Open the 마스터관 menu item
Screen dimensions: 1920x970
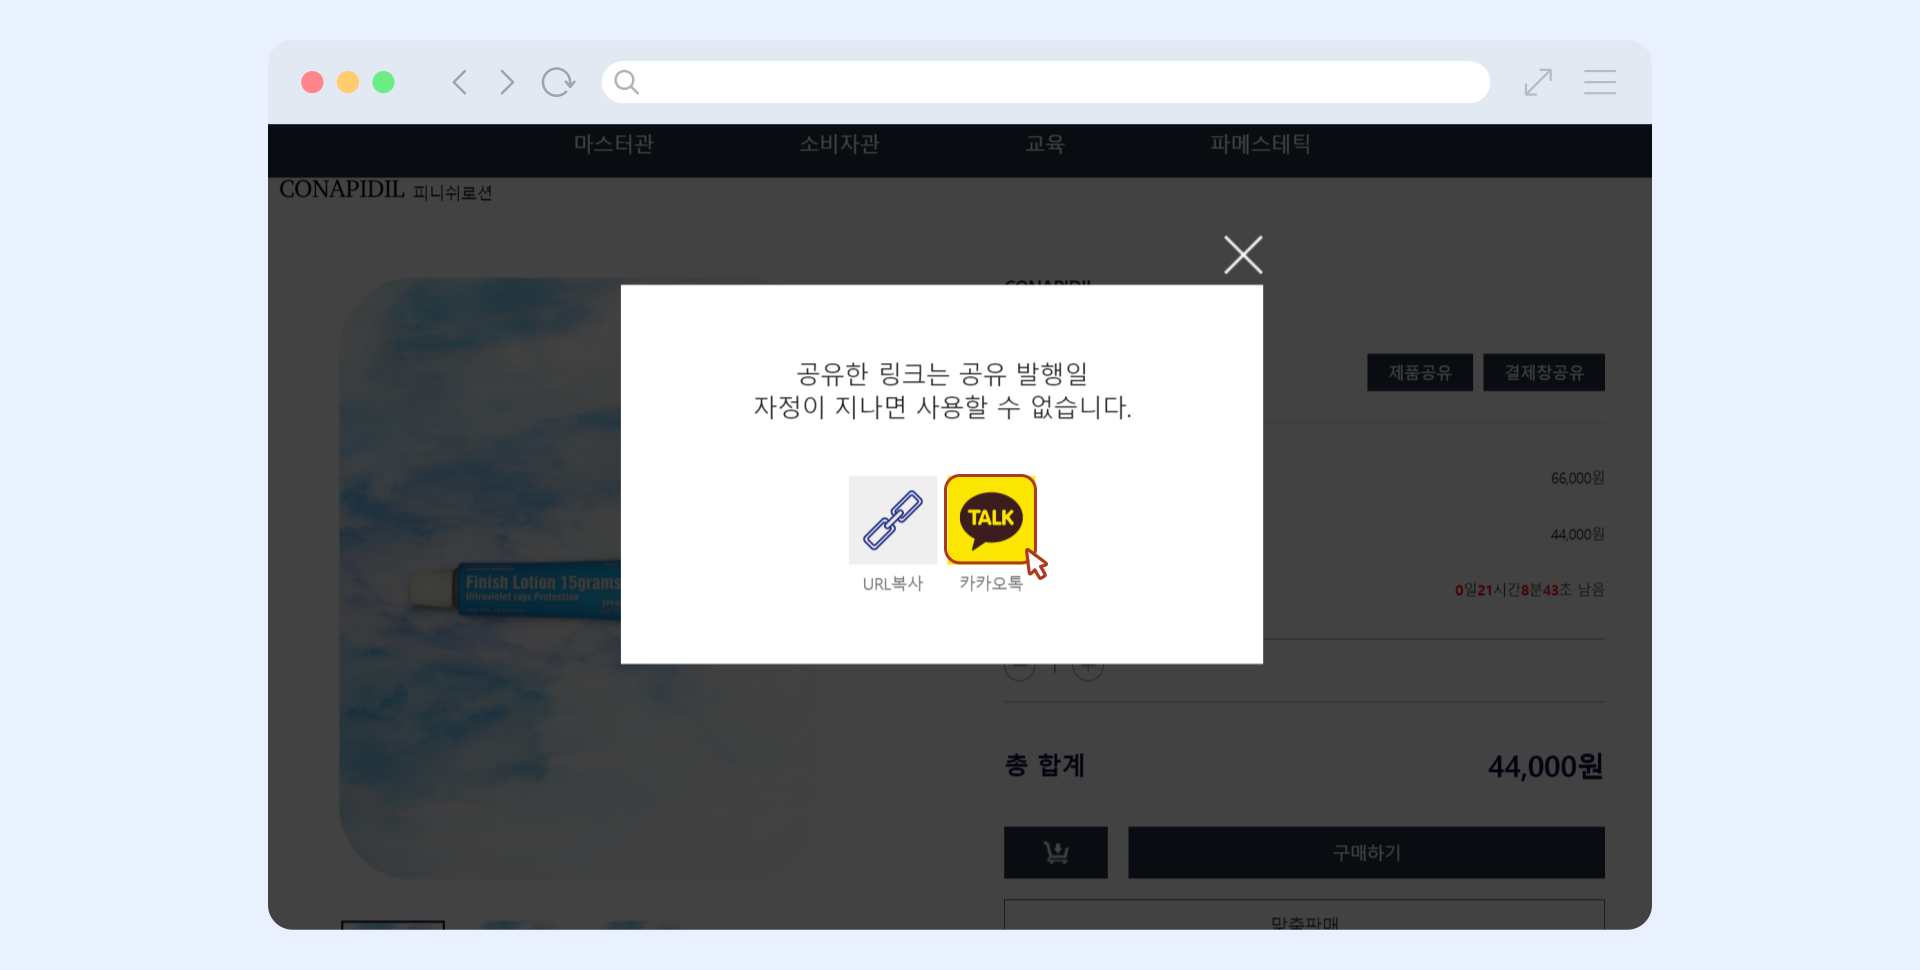(614, 144)
